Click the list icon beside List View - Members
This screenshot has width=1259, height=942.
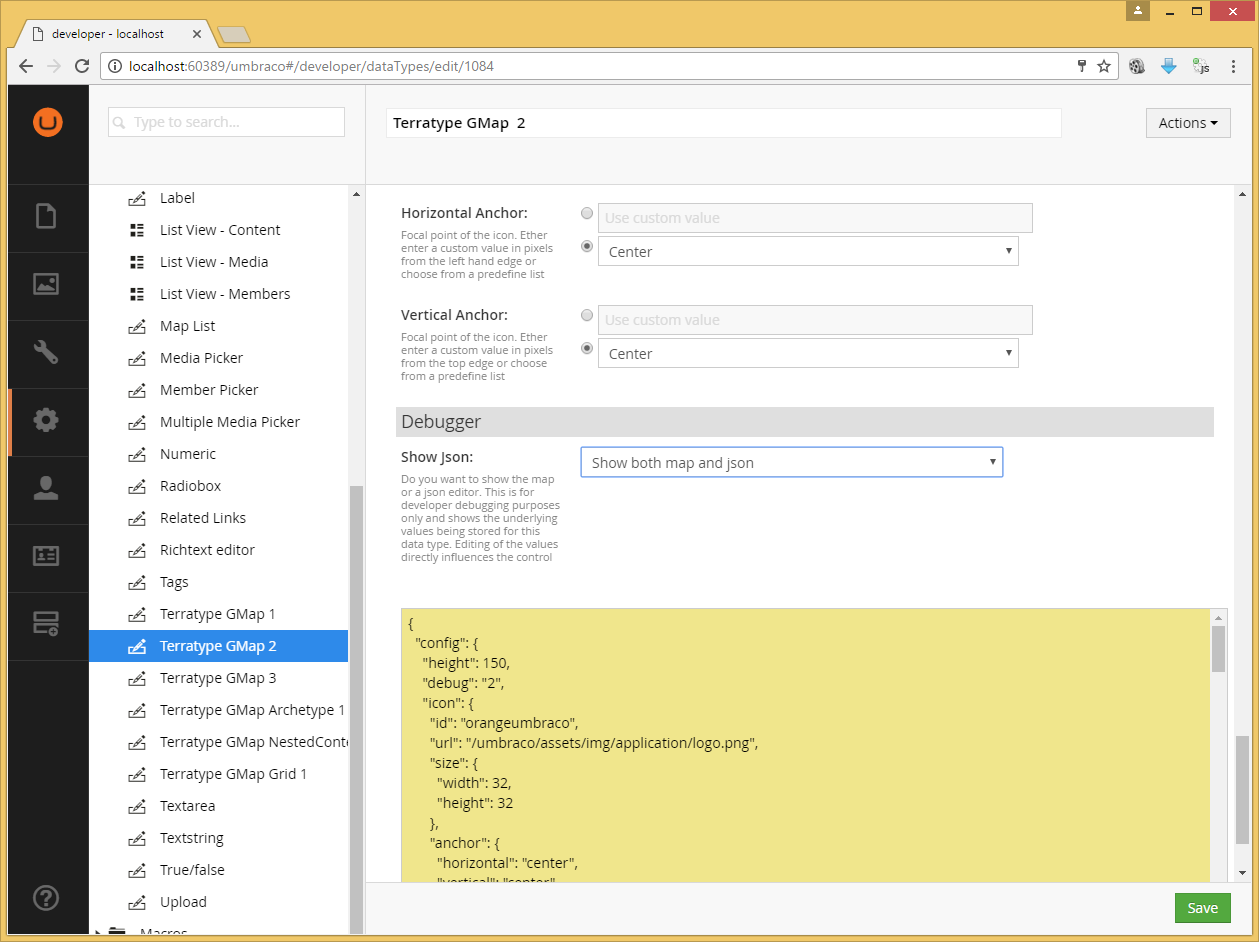point(137,294)
